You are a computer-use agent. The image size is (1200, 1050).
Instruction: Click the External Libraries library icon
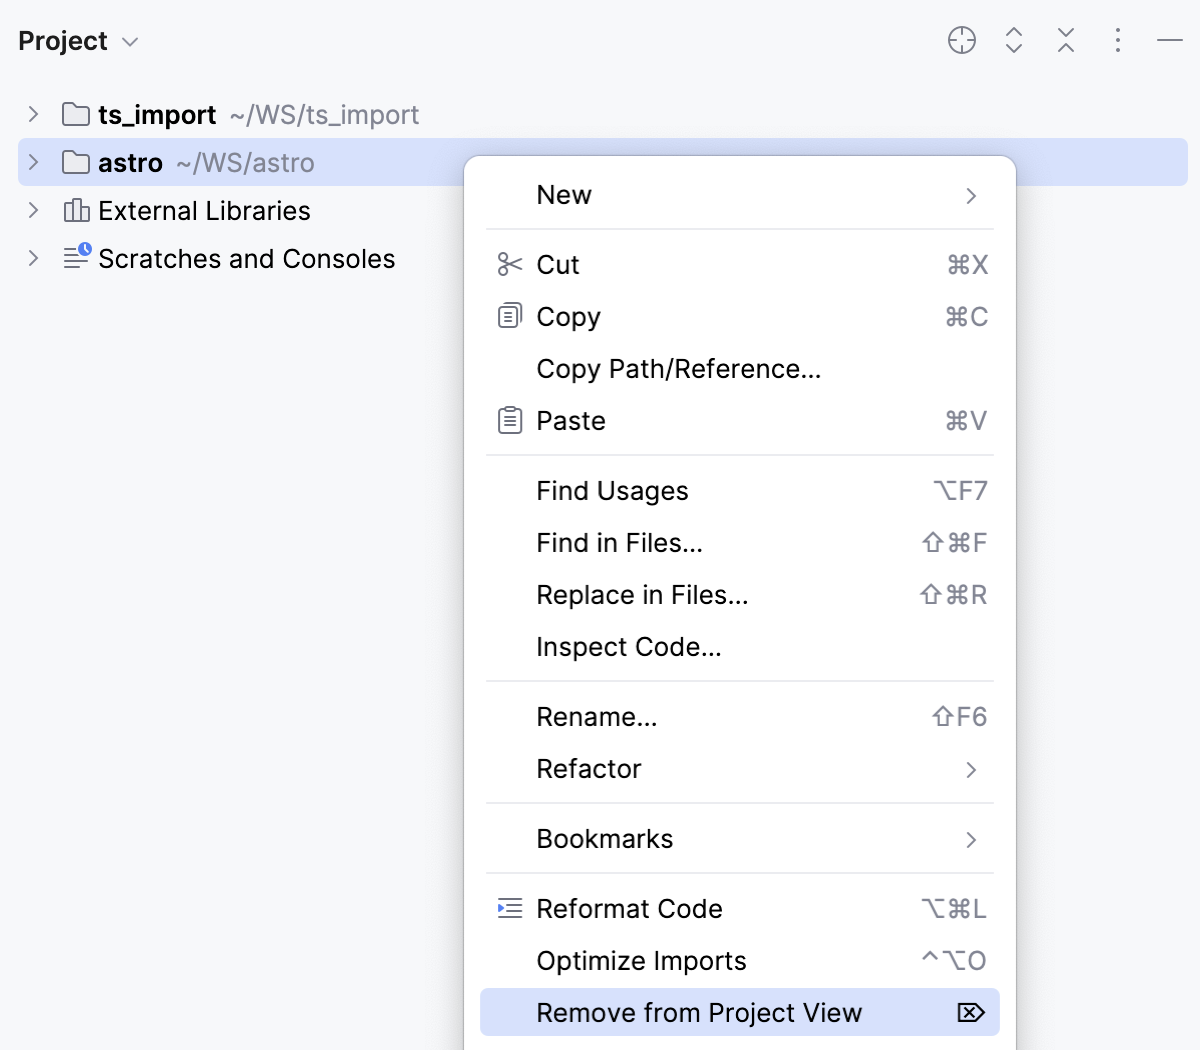76,211
